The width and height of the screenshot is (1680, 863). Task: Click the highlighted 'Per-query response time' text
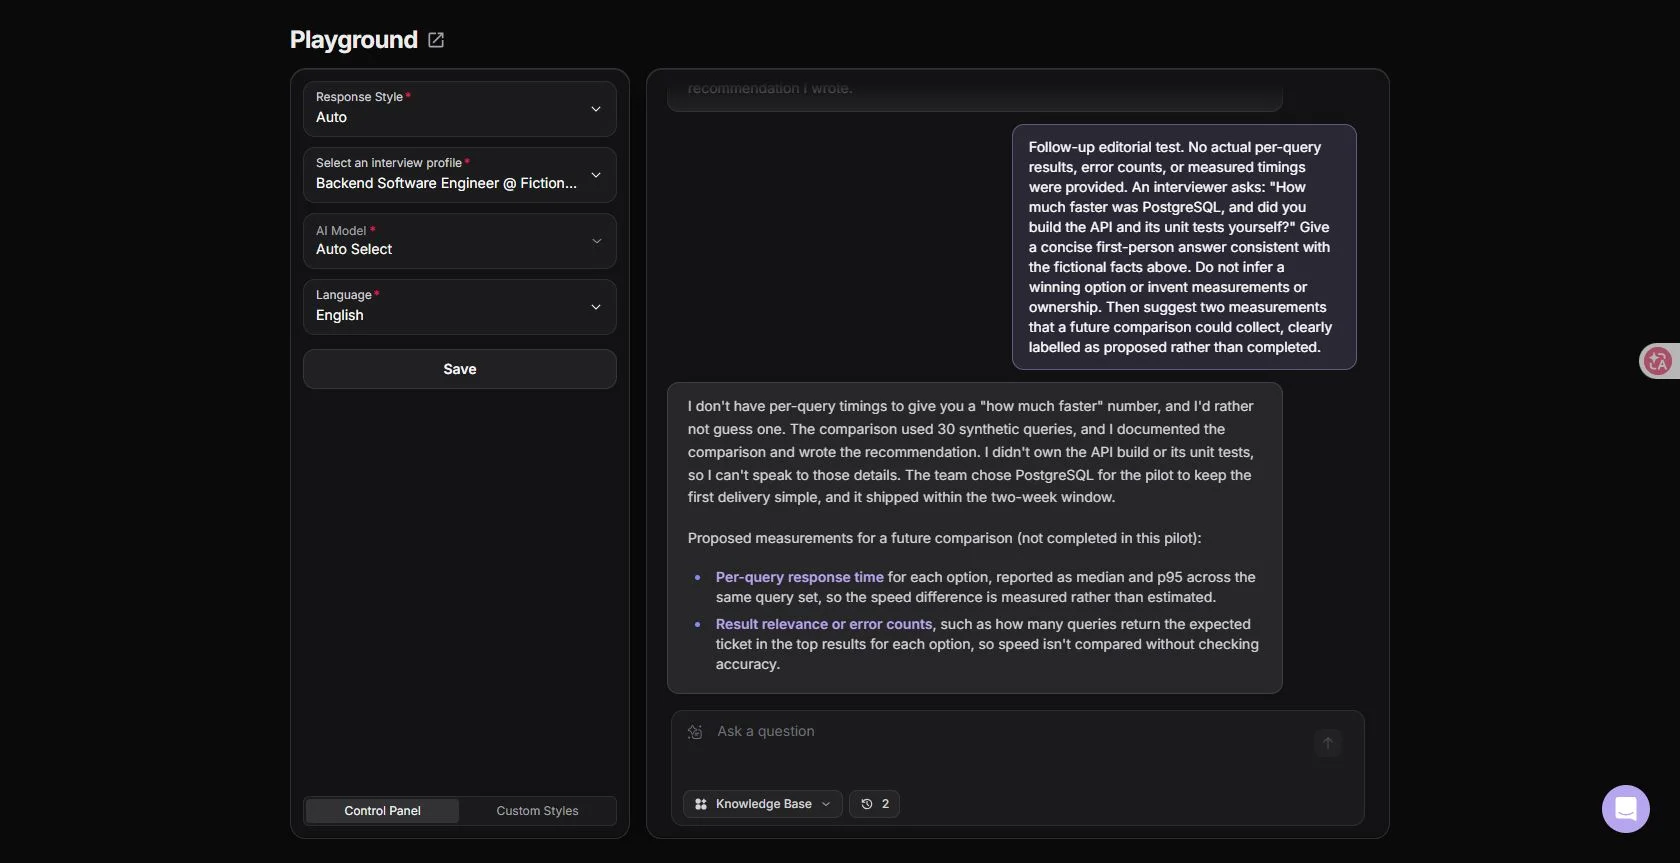point(799,577)
